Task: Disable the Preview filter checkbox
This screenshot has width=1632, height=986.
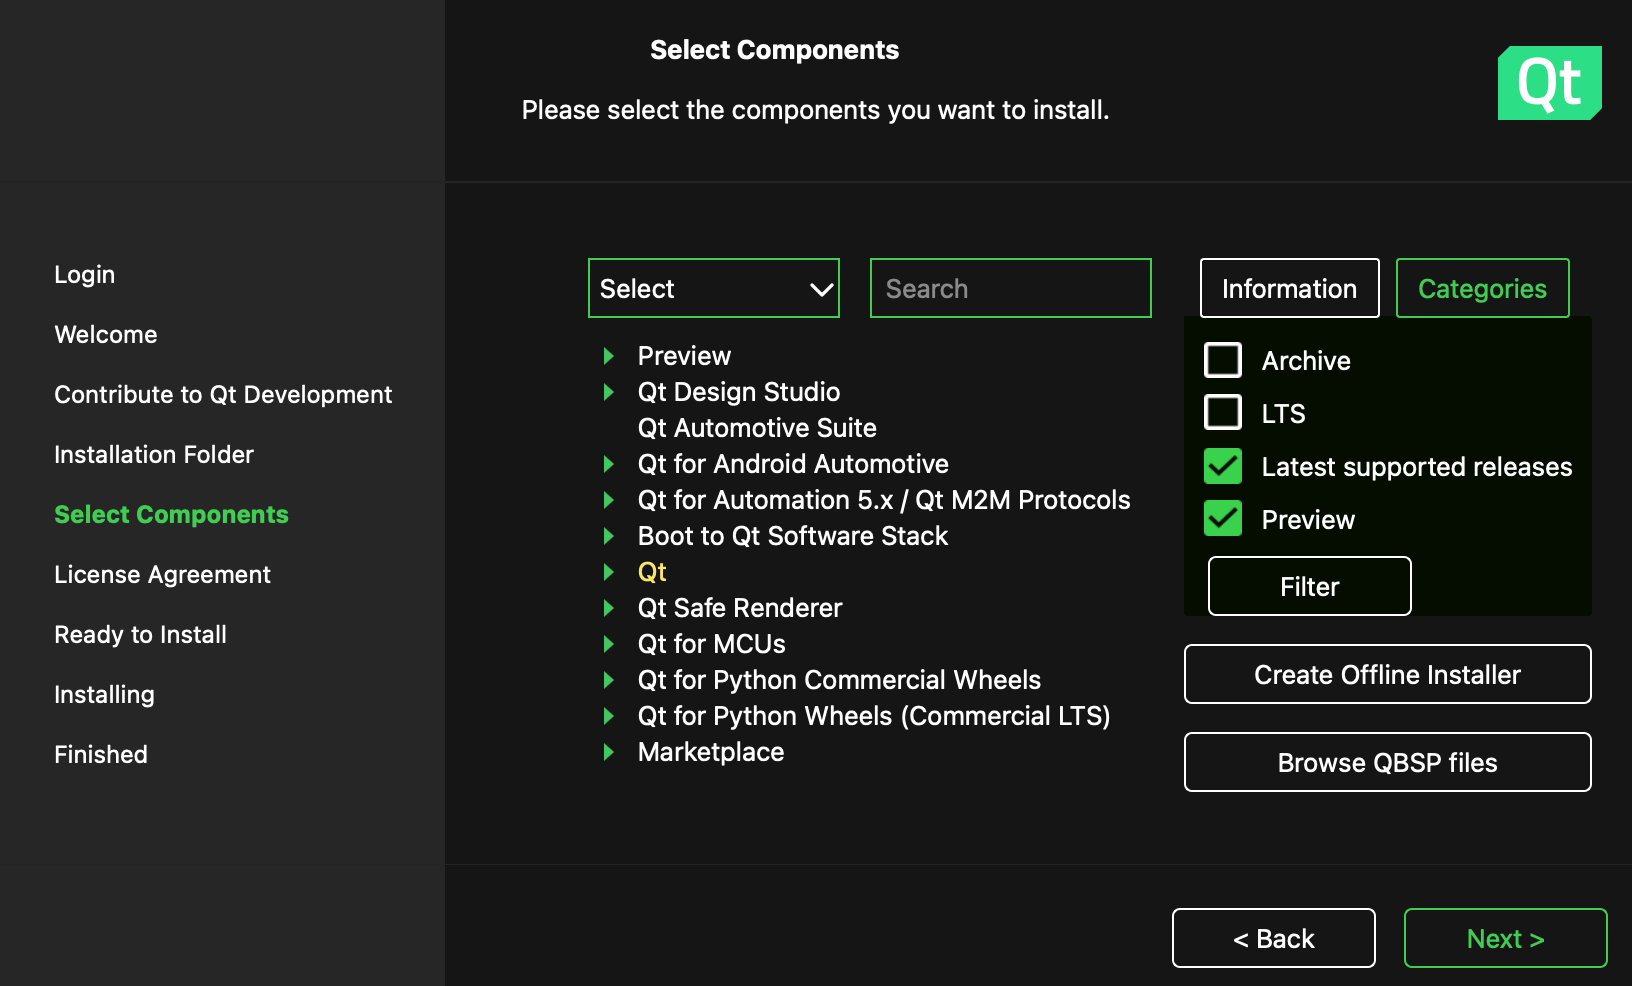Action: [x=1222, y=518]
